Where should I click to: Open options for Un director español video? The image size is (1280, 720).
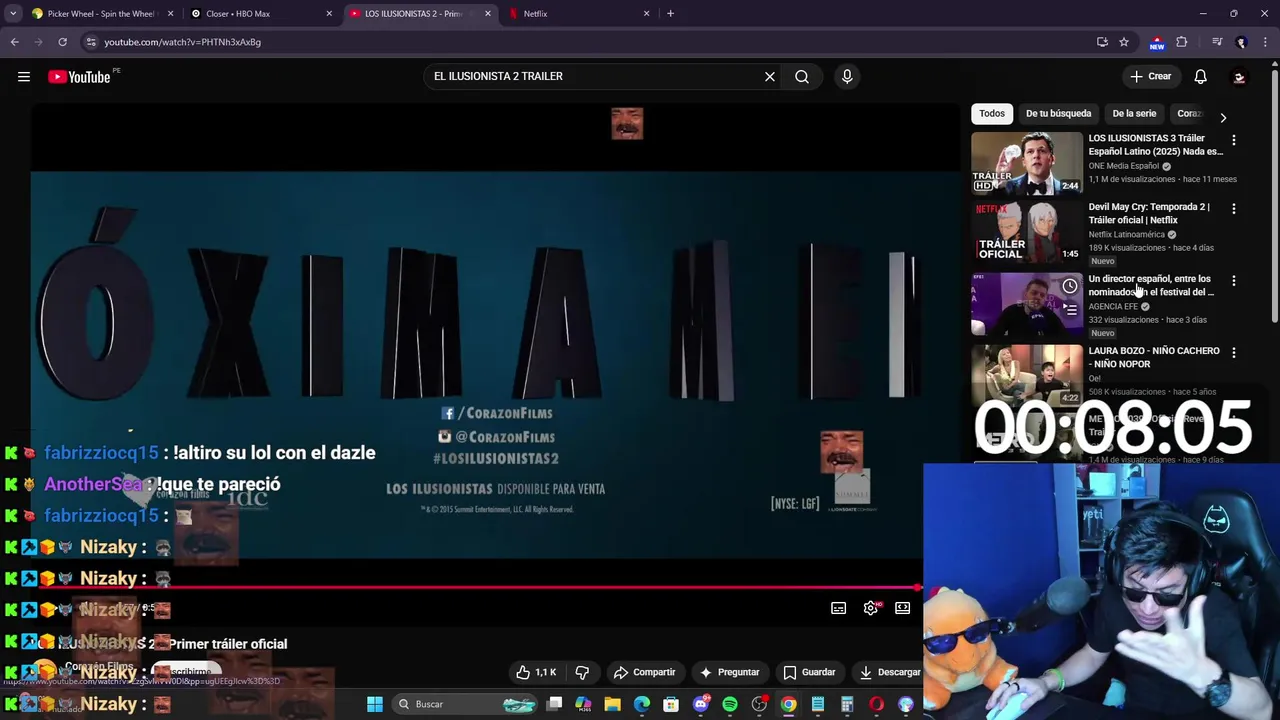[1233, 281]
